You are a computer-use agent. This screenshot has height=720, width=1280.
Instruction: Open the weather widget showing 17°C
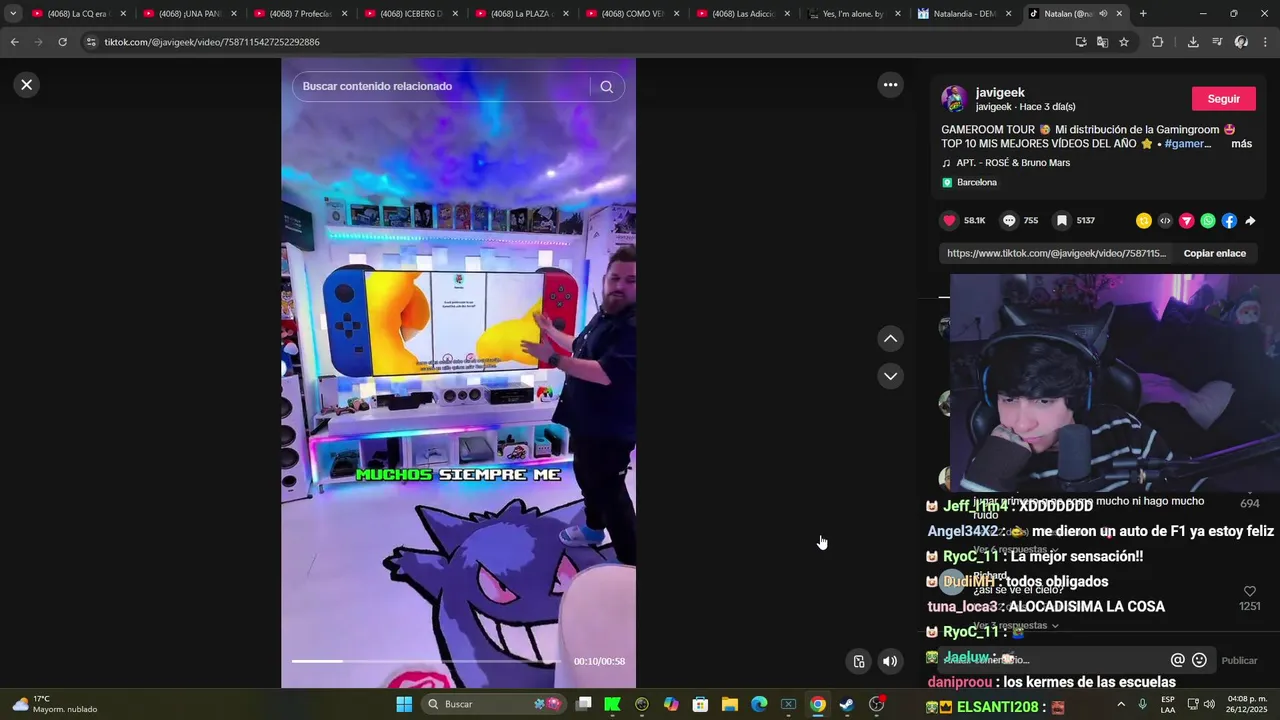click(55, 704)
